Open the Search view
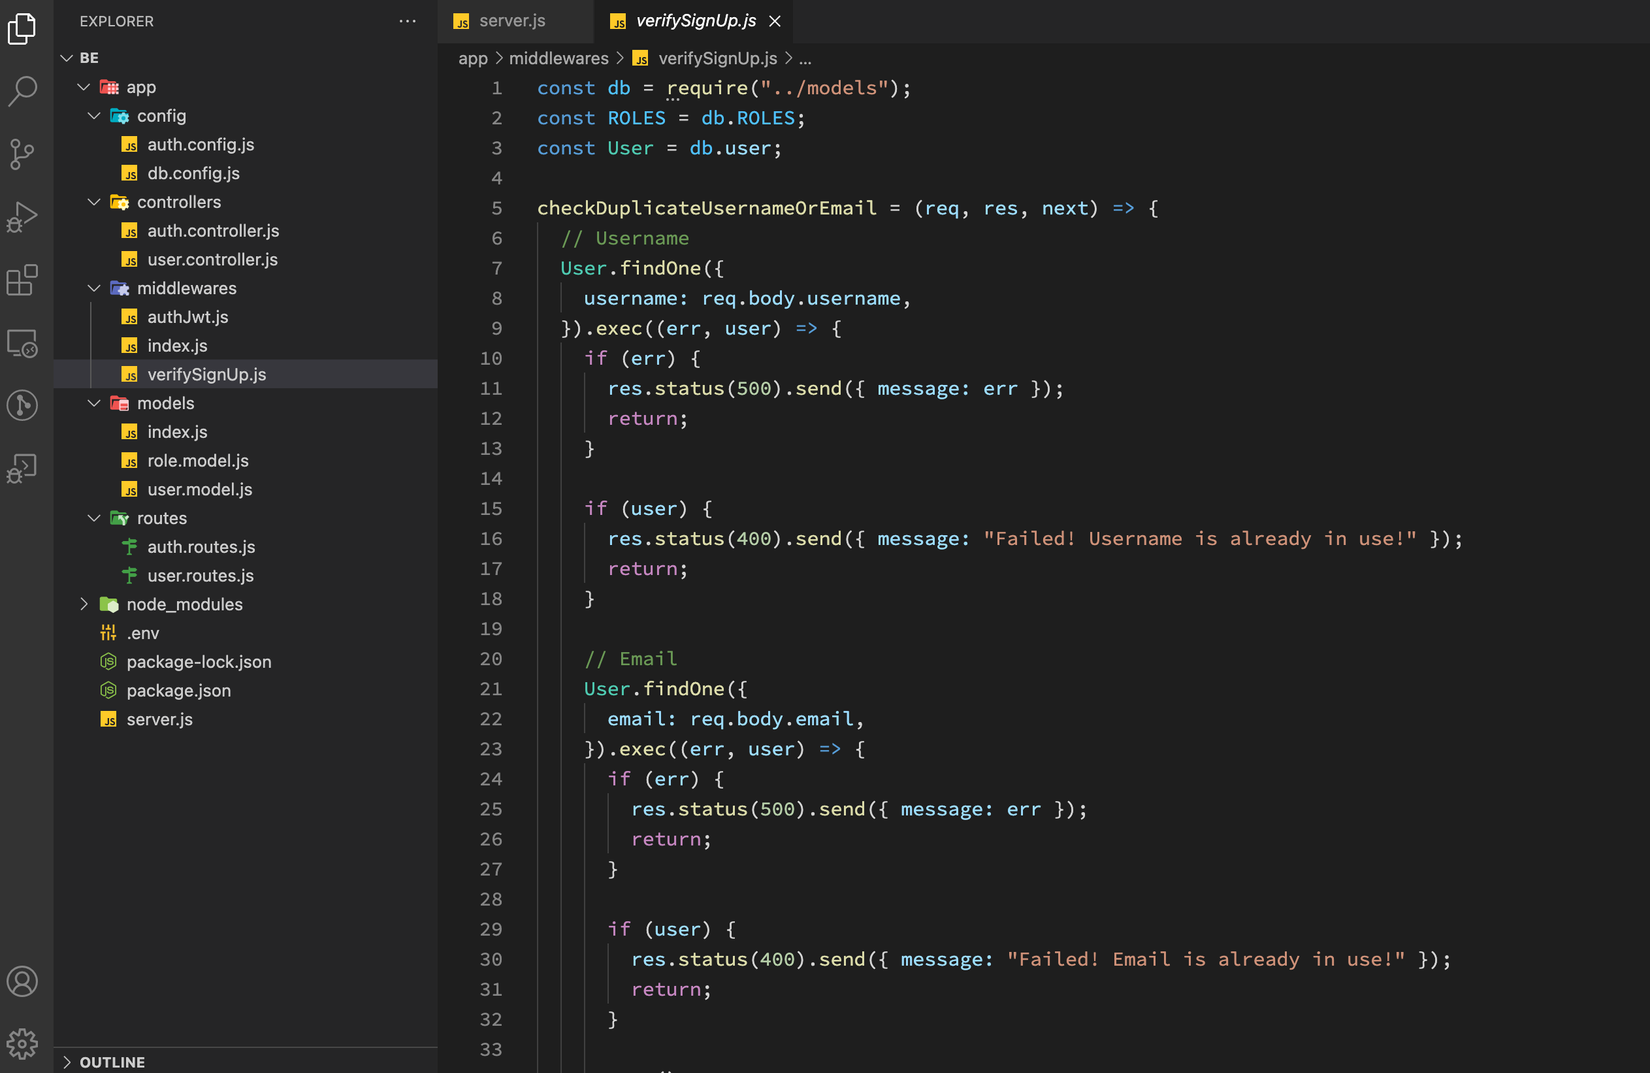The image size is (1650, 1073). 22,91
